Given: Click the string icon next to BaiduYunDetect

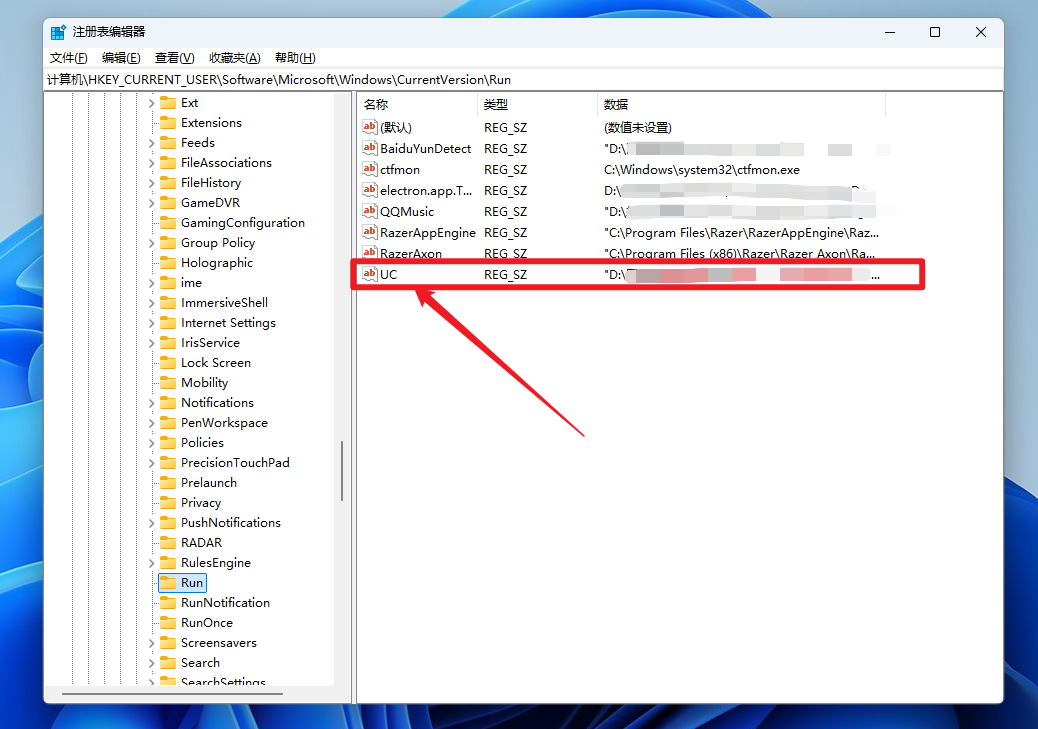Looking at the screenshot, I should pyautogui.click(x=369, y=148).
